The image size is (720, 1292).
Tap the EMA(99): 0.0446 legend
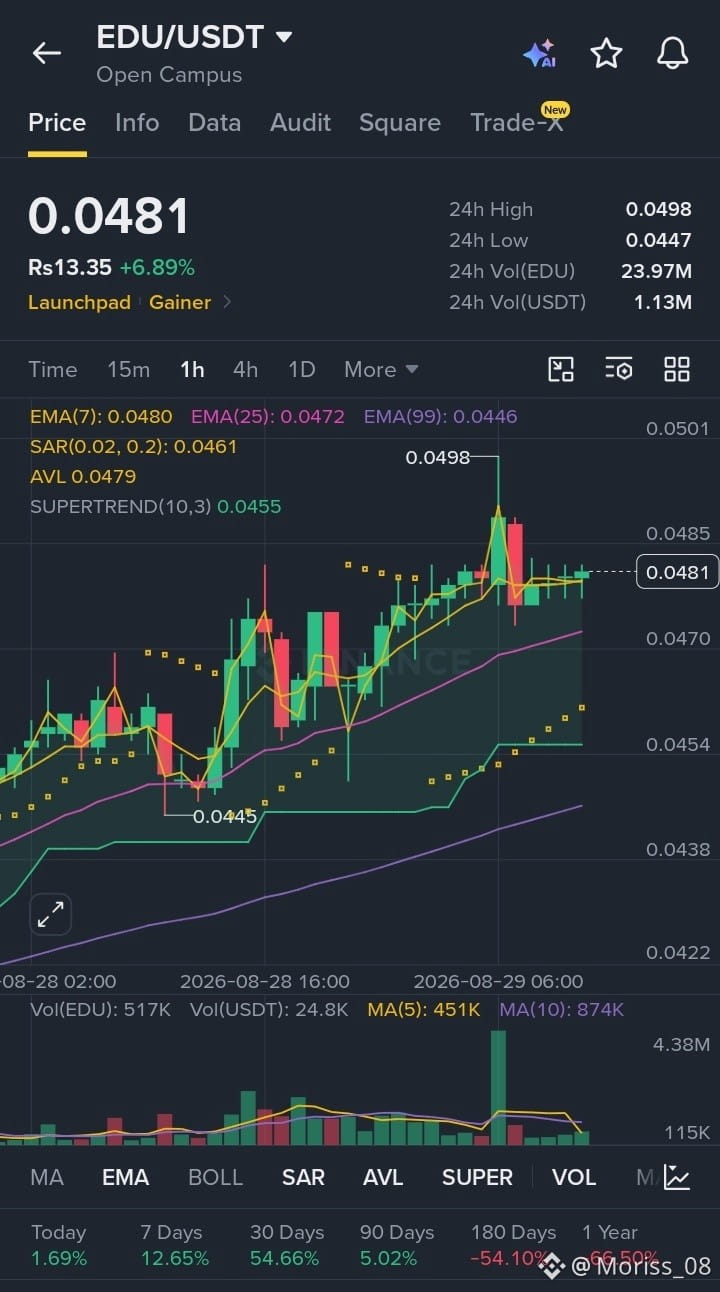click(441, 416)
